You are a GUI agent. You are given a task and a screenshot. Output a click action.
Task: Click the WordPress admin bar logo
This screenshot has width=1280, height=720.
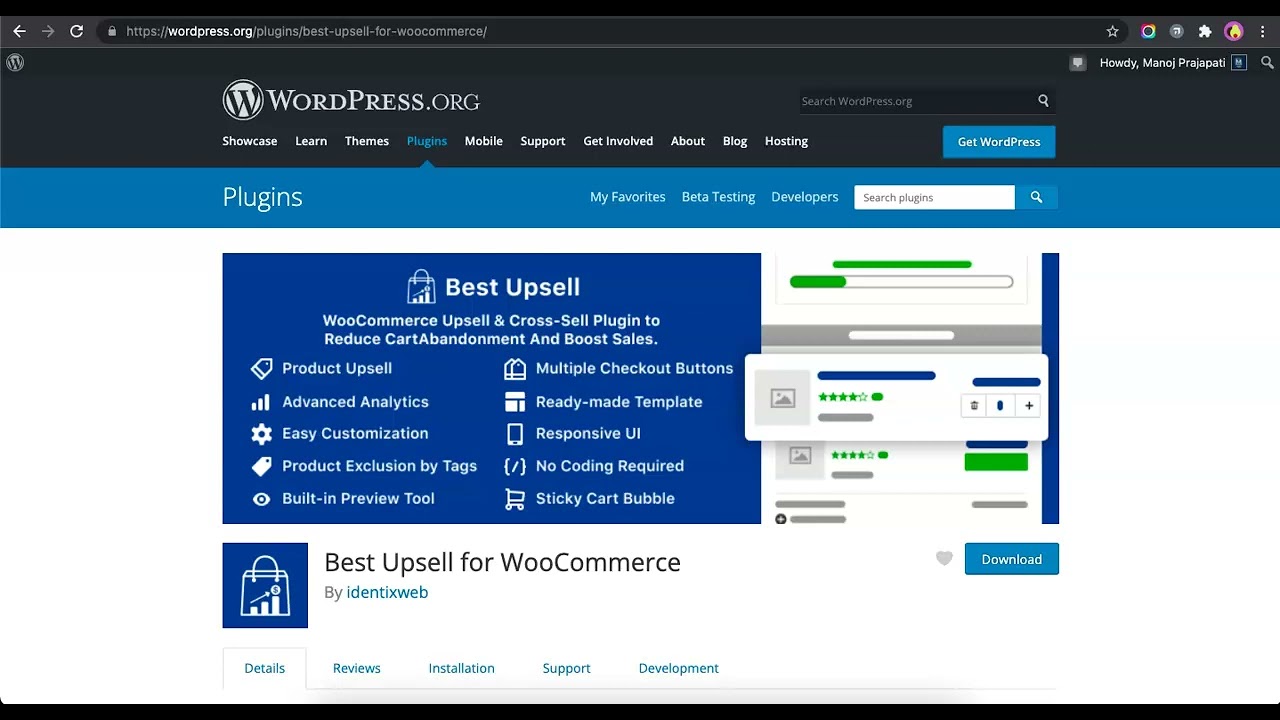[15, 62]
